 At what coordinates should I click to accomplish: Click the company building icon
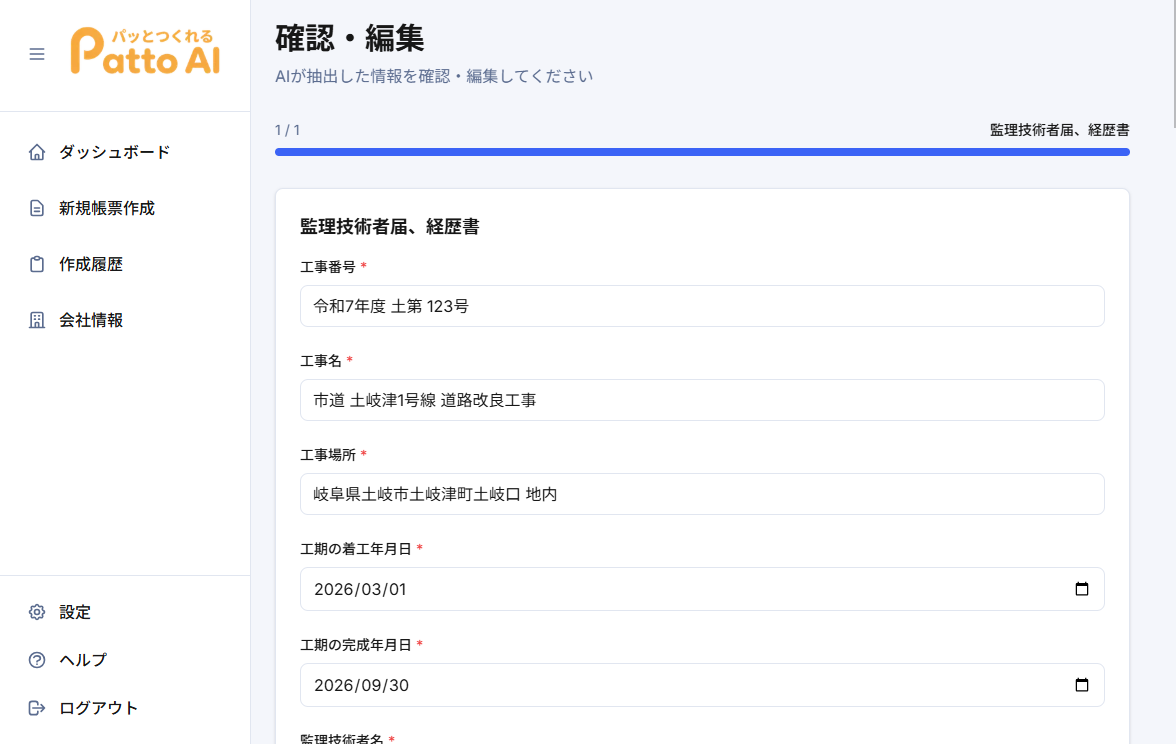(37, 321)
